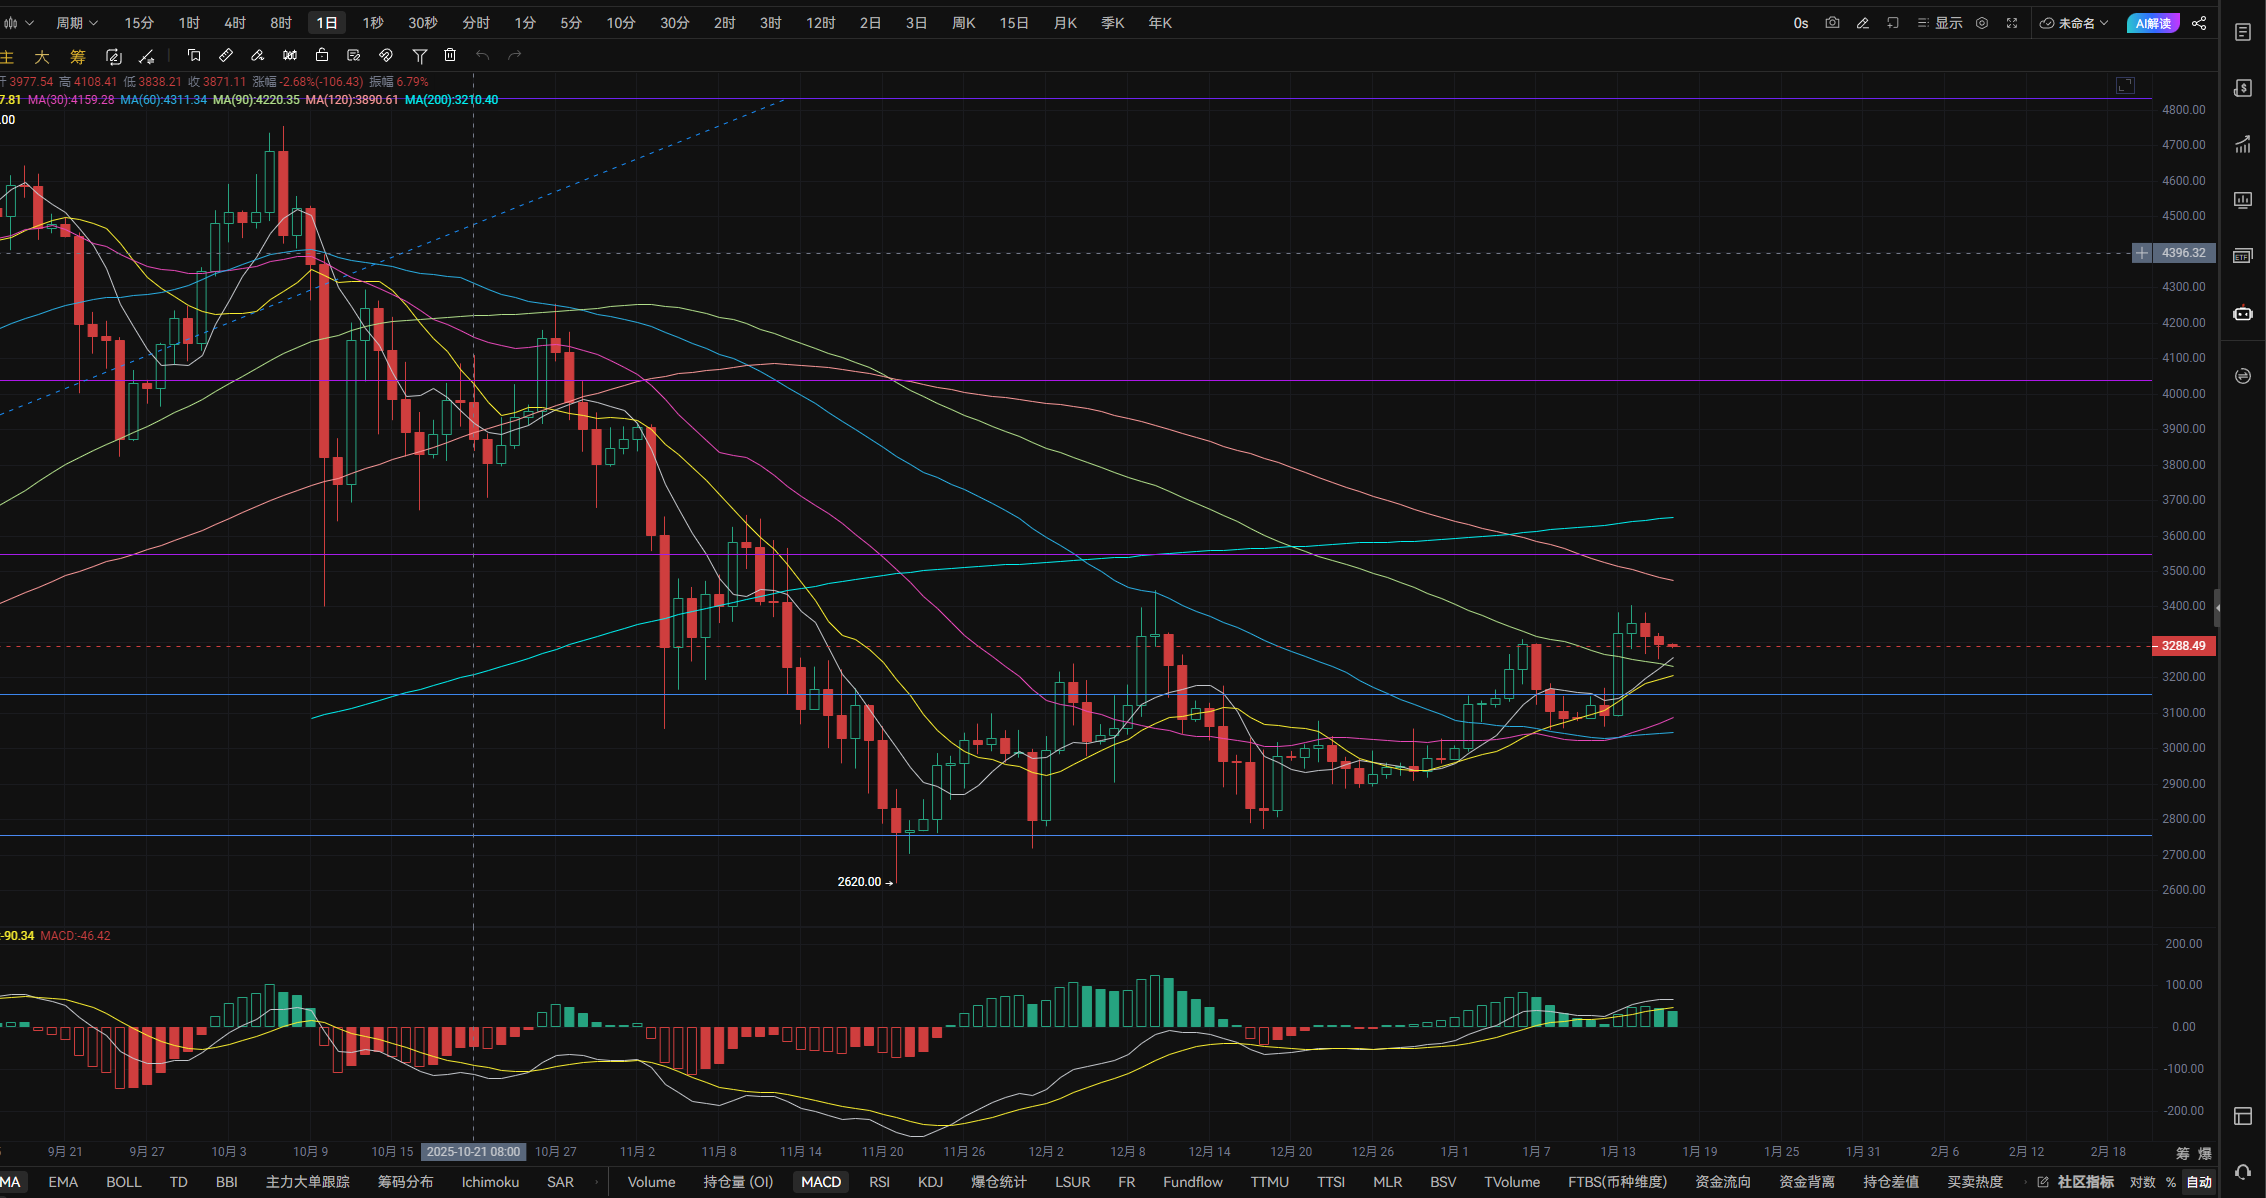Select the RSI indicator tab
The height and width of the screenshot is (1198, 2266).
click(x=879, y=1182)
